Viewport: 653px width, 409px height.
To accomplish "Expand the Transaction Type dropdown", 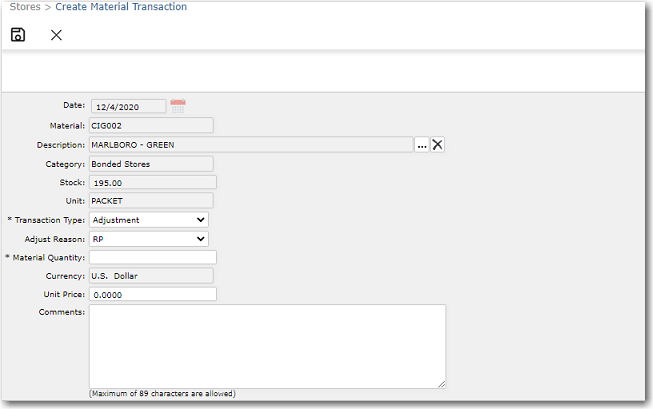I will click(148, 220).
